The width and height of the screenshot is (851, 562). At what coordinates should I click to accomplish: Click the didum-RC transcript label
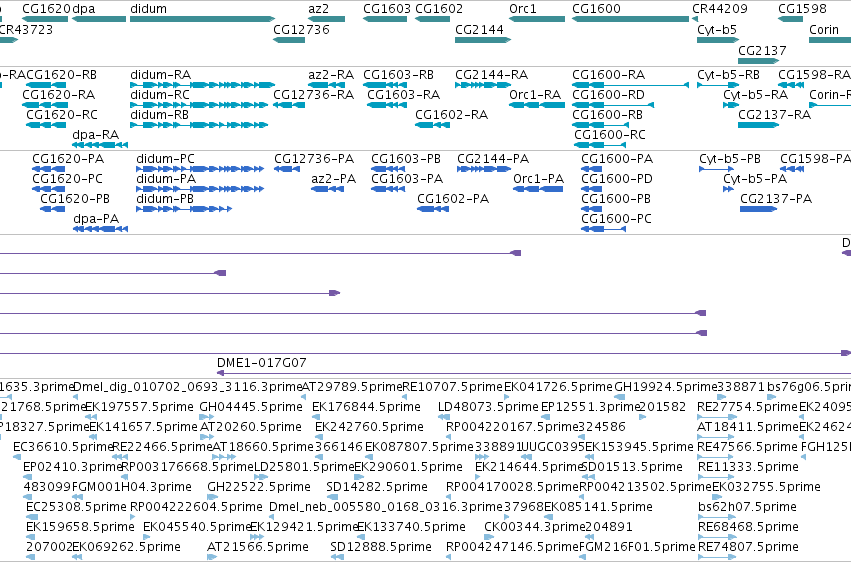click(x=160, y=95)
